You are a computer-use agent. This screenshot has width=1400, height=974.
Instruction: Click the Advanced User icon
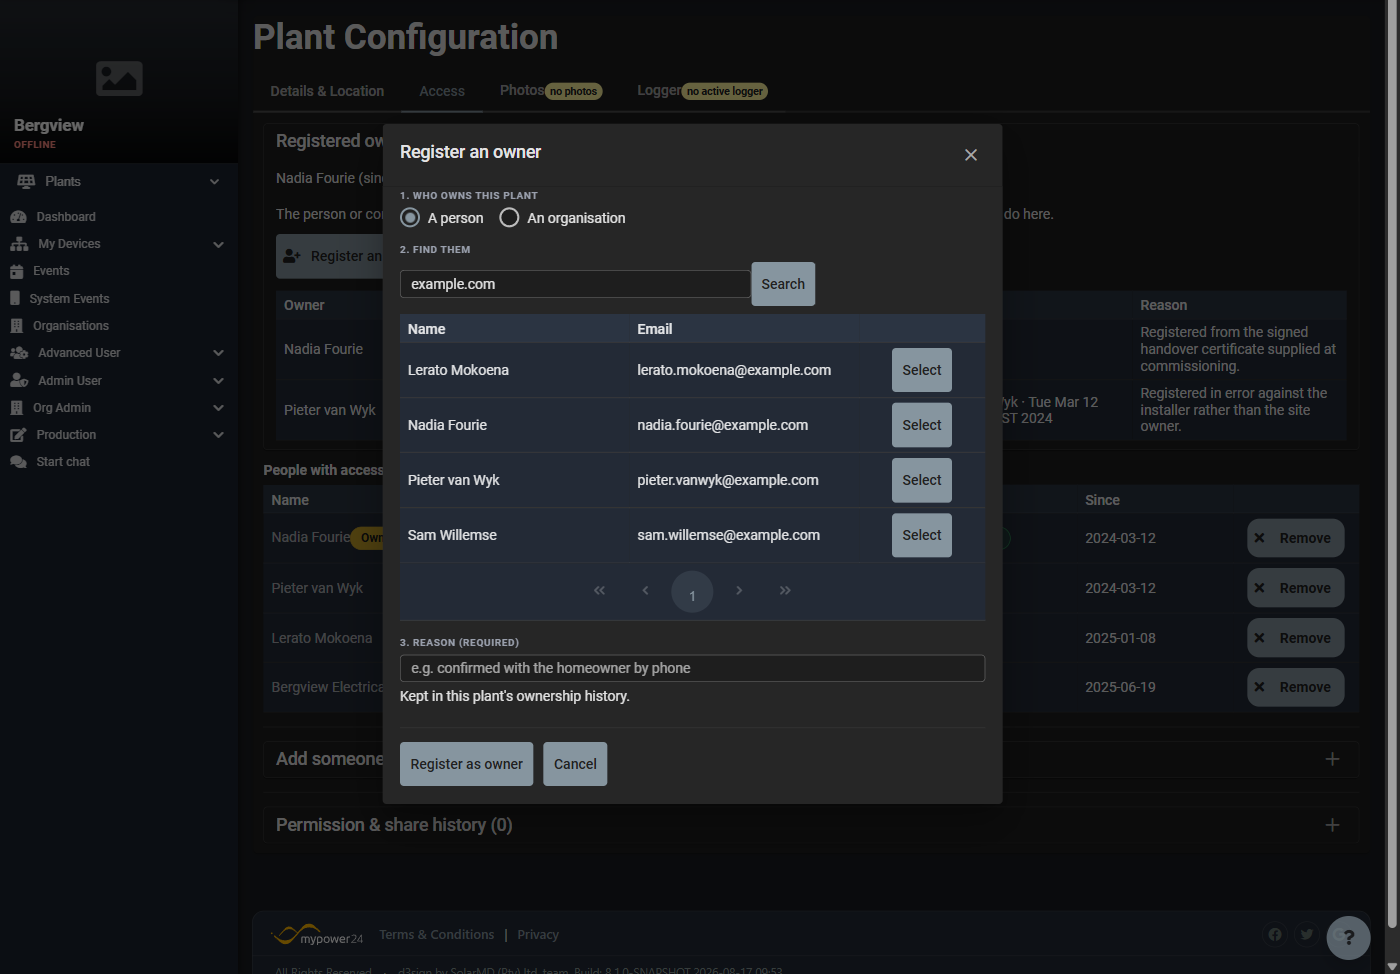point(19,353)
